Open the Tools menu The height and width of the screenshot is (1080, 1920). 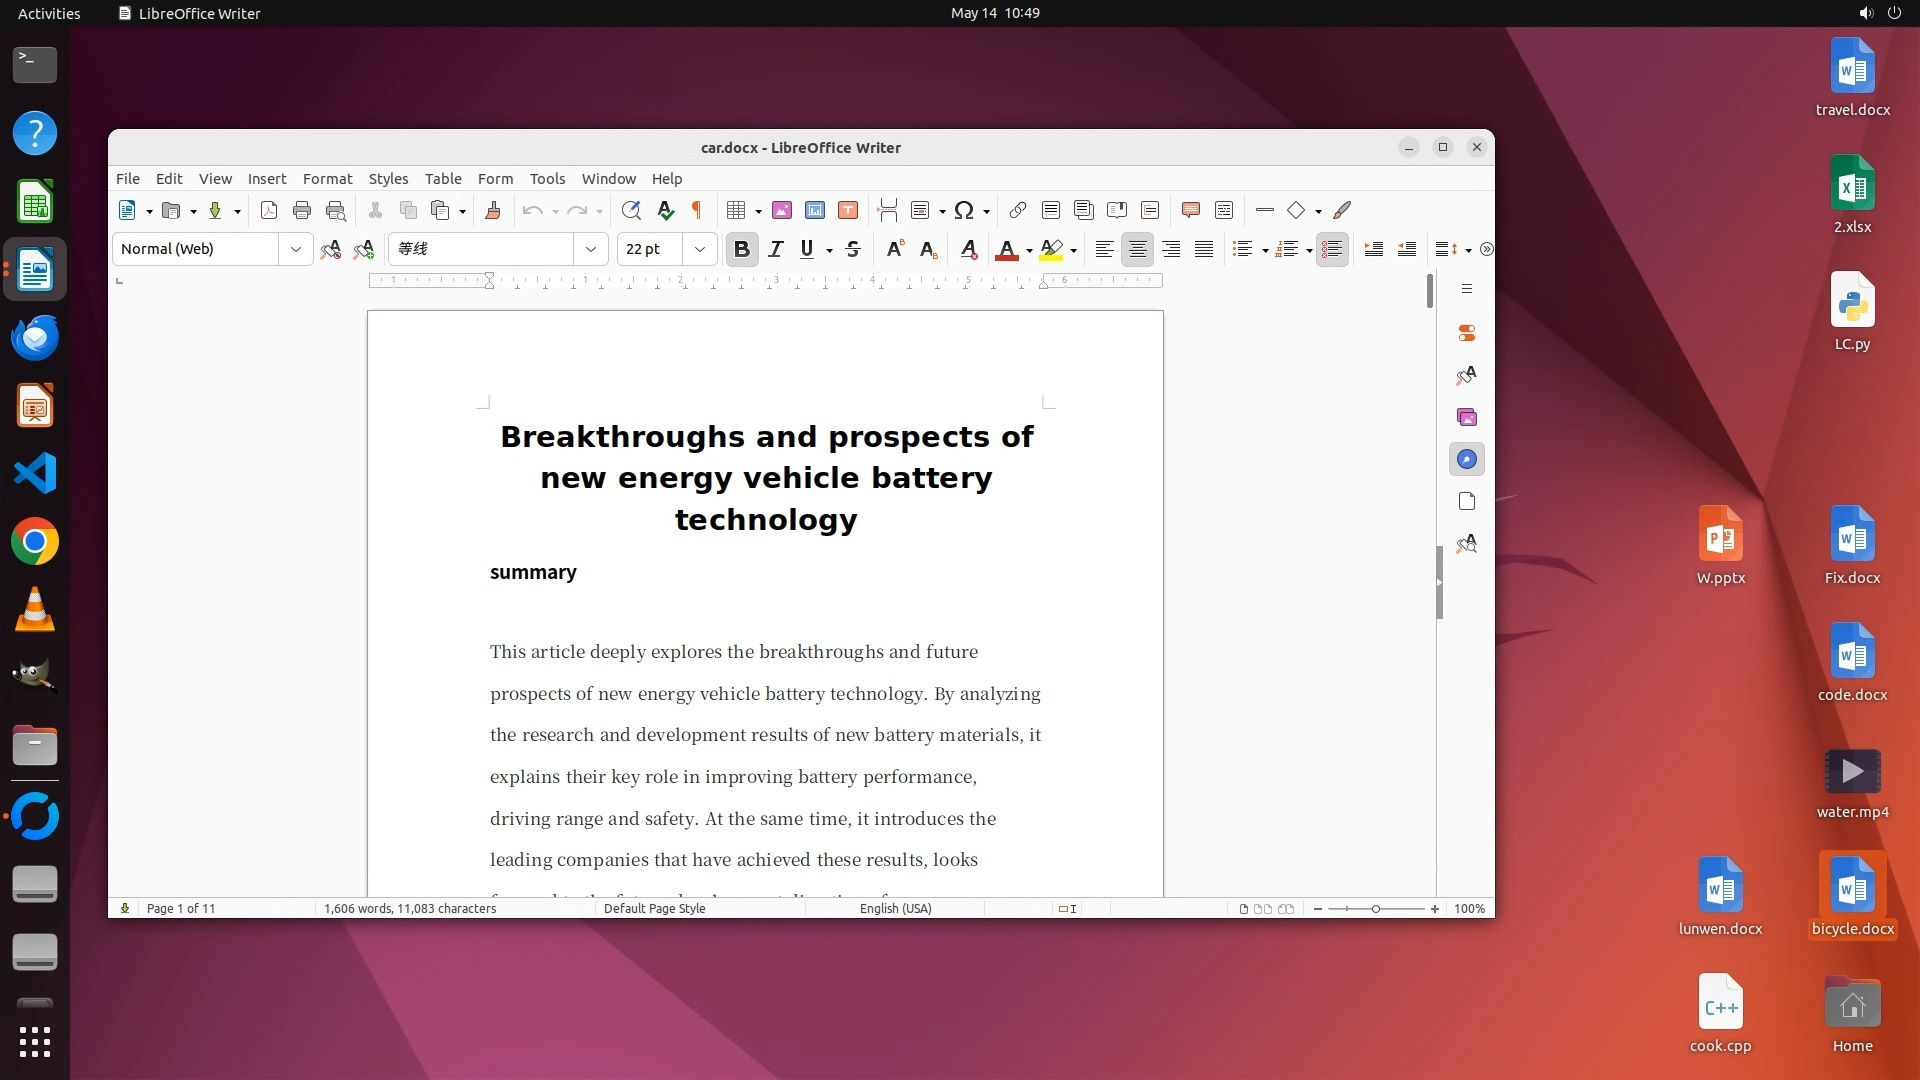tap(547, 179)
